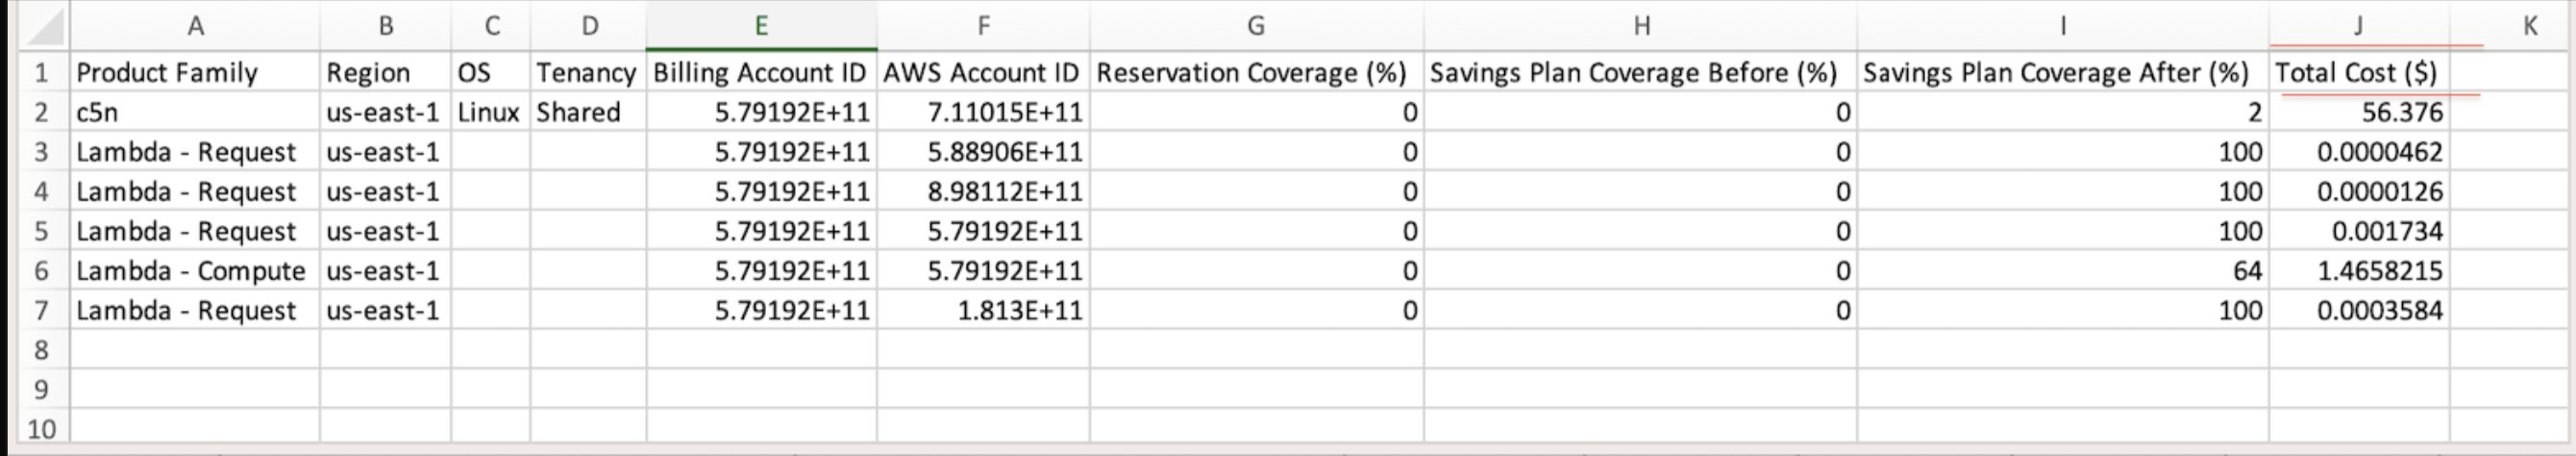Select column J header
This screenshot has height=456, width=2576.
[x=2358, y=26]
